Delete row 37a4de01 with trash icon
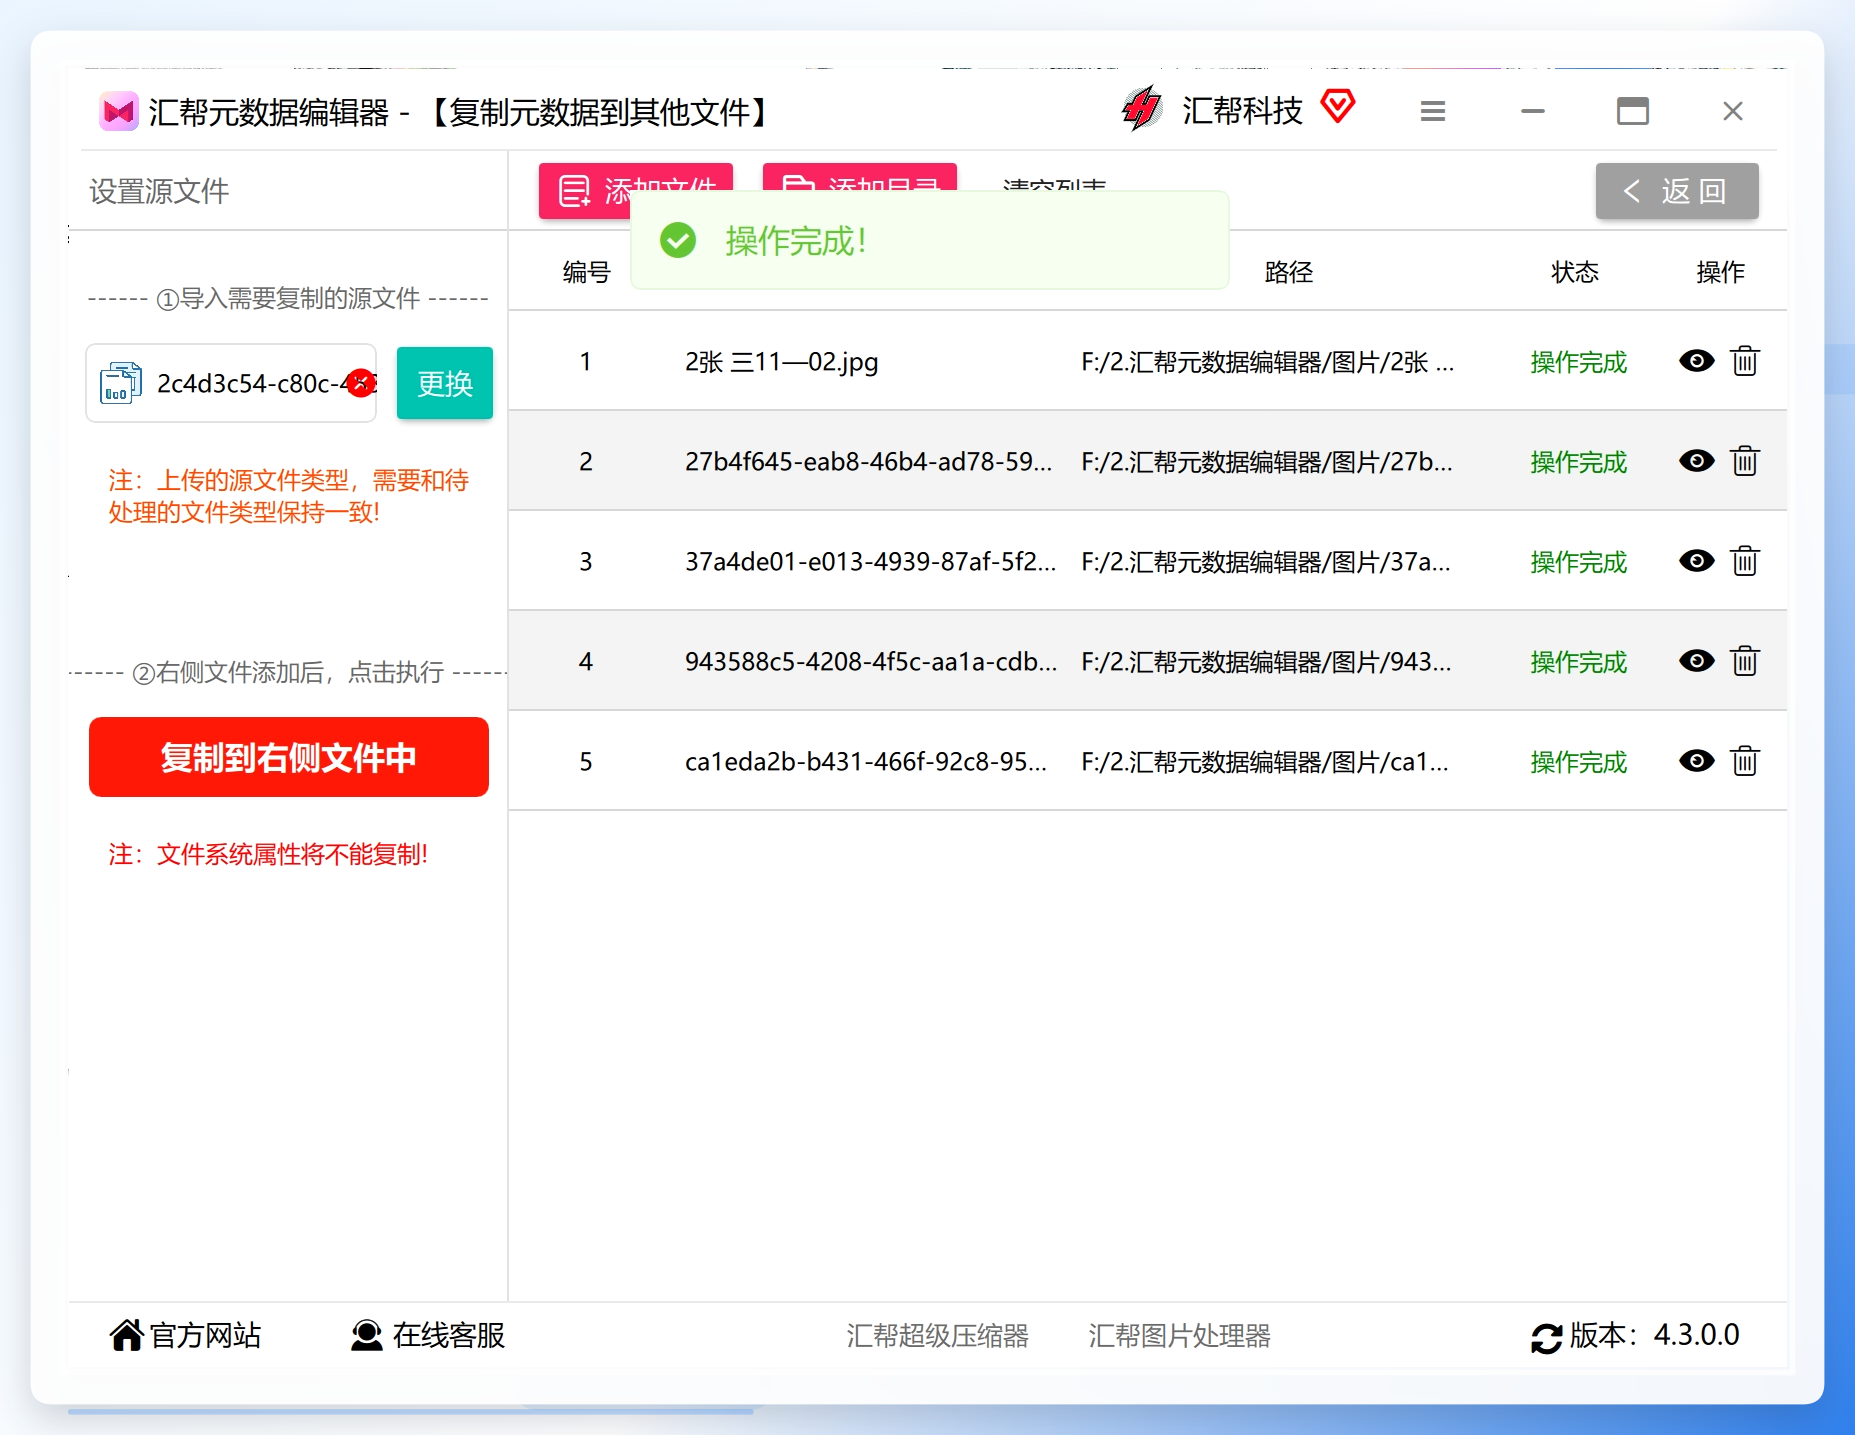1855x1435 pixels. coord(1745,561)
